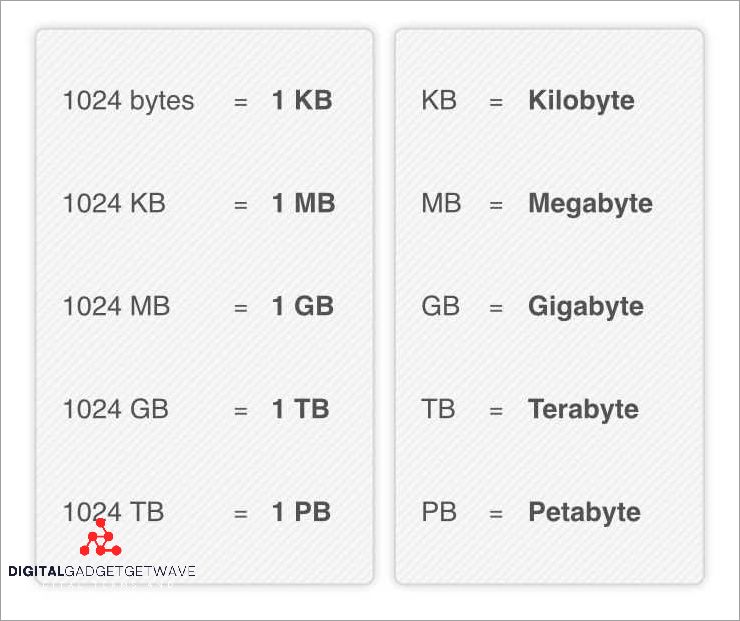Viewport: 740px width, 621px height.
Task: Click the DIGITALGADGETGETWAVE watermark text
Action: point(101,572)
